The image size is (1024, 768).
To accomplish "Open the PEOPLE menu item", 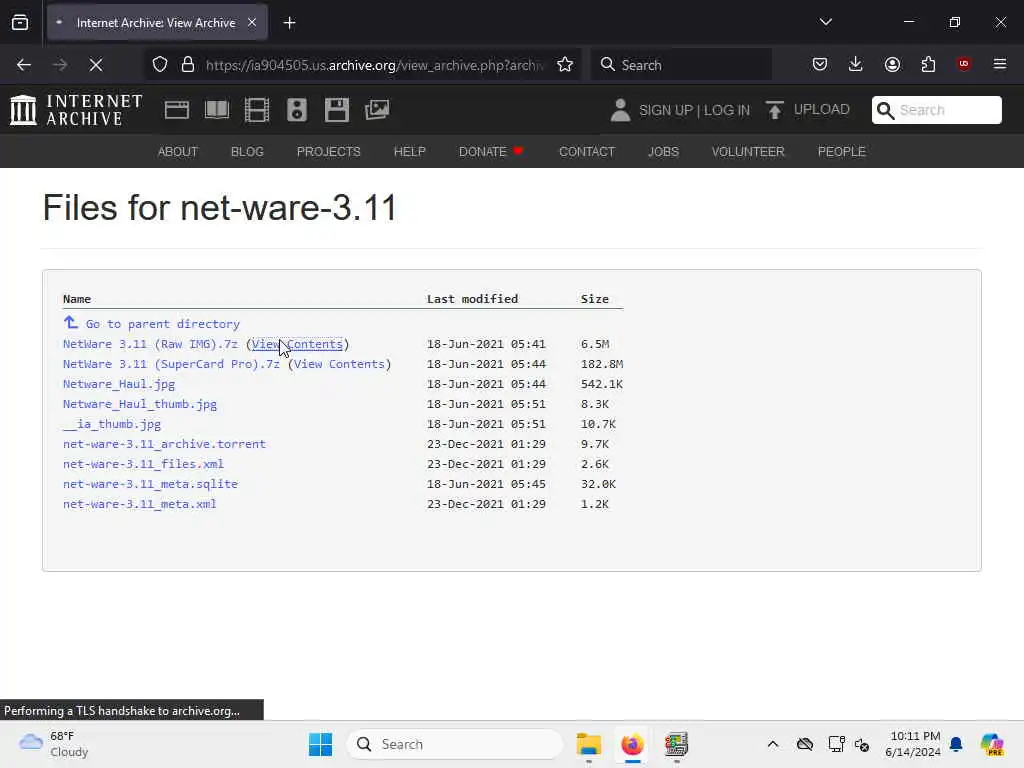I will coord(842,152).
